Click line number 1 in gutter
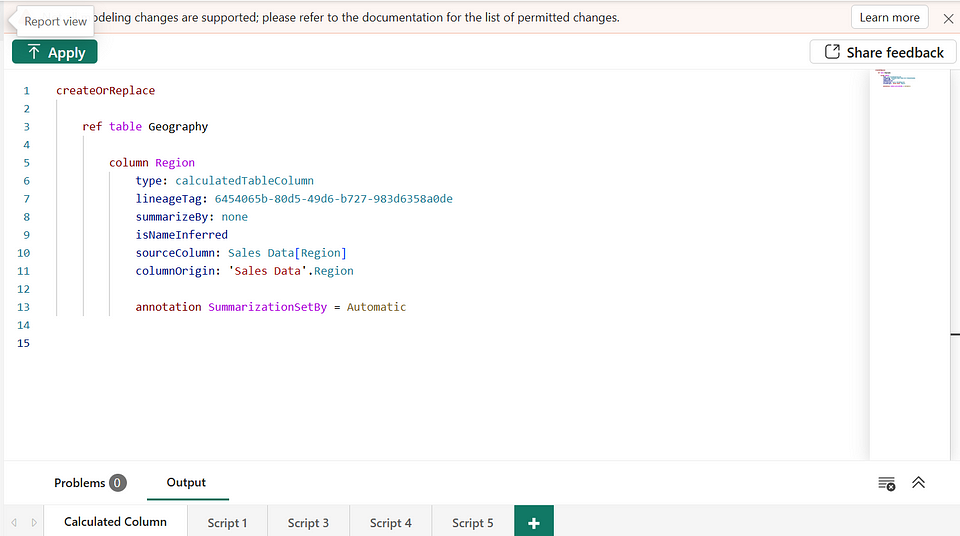The width and height of the screenshot is (960, 536). tap(26, 91)
